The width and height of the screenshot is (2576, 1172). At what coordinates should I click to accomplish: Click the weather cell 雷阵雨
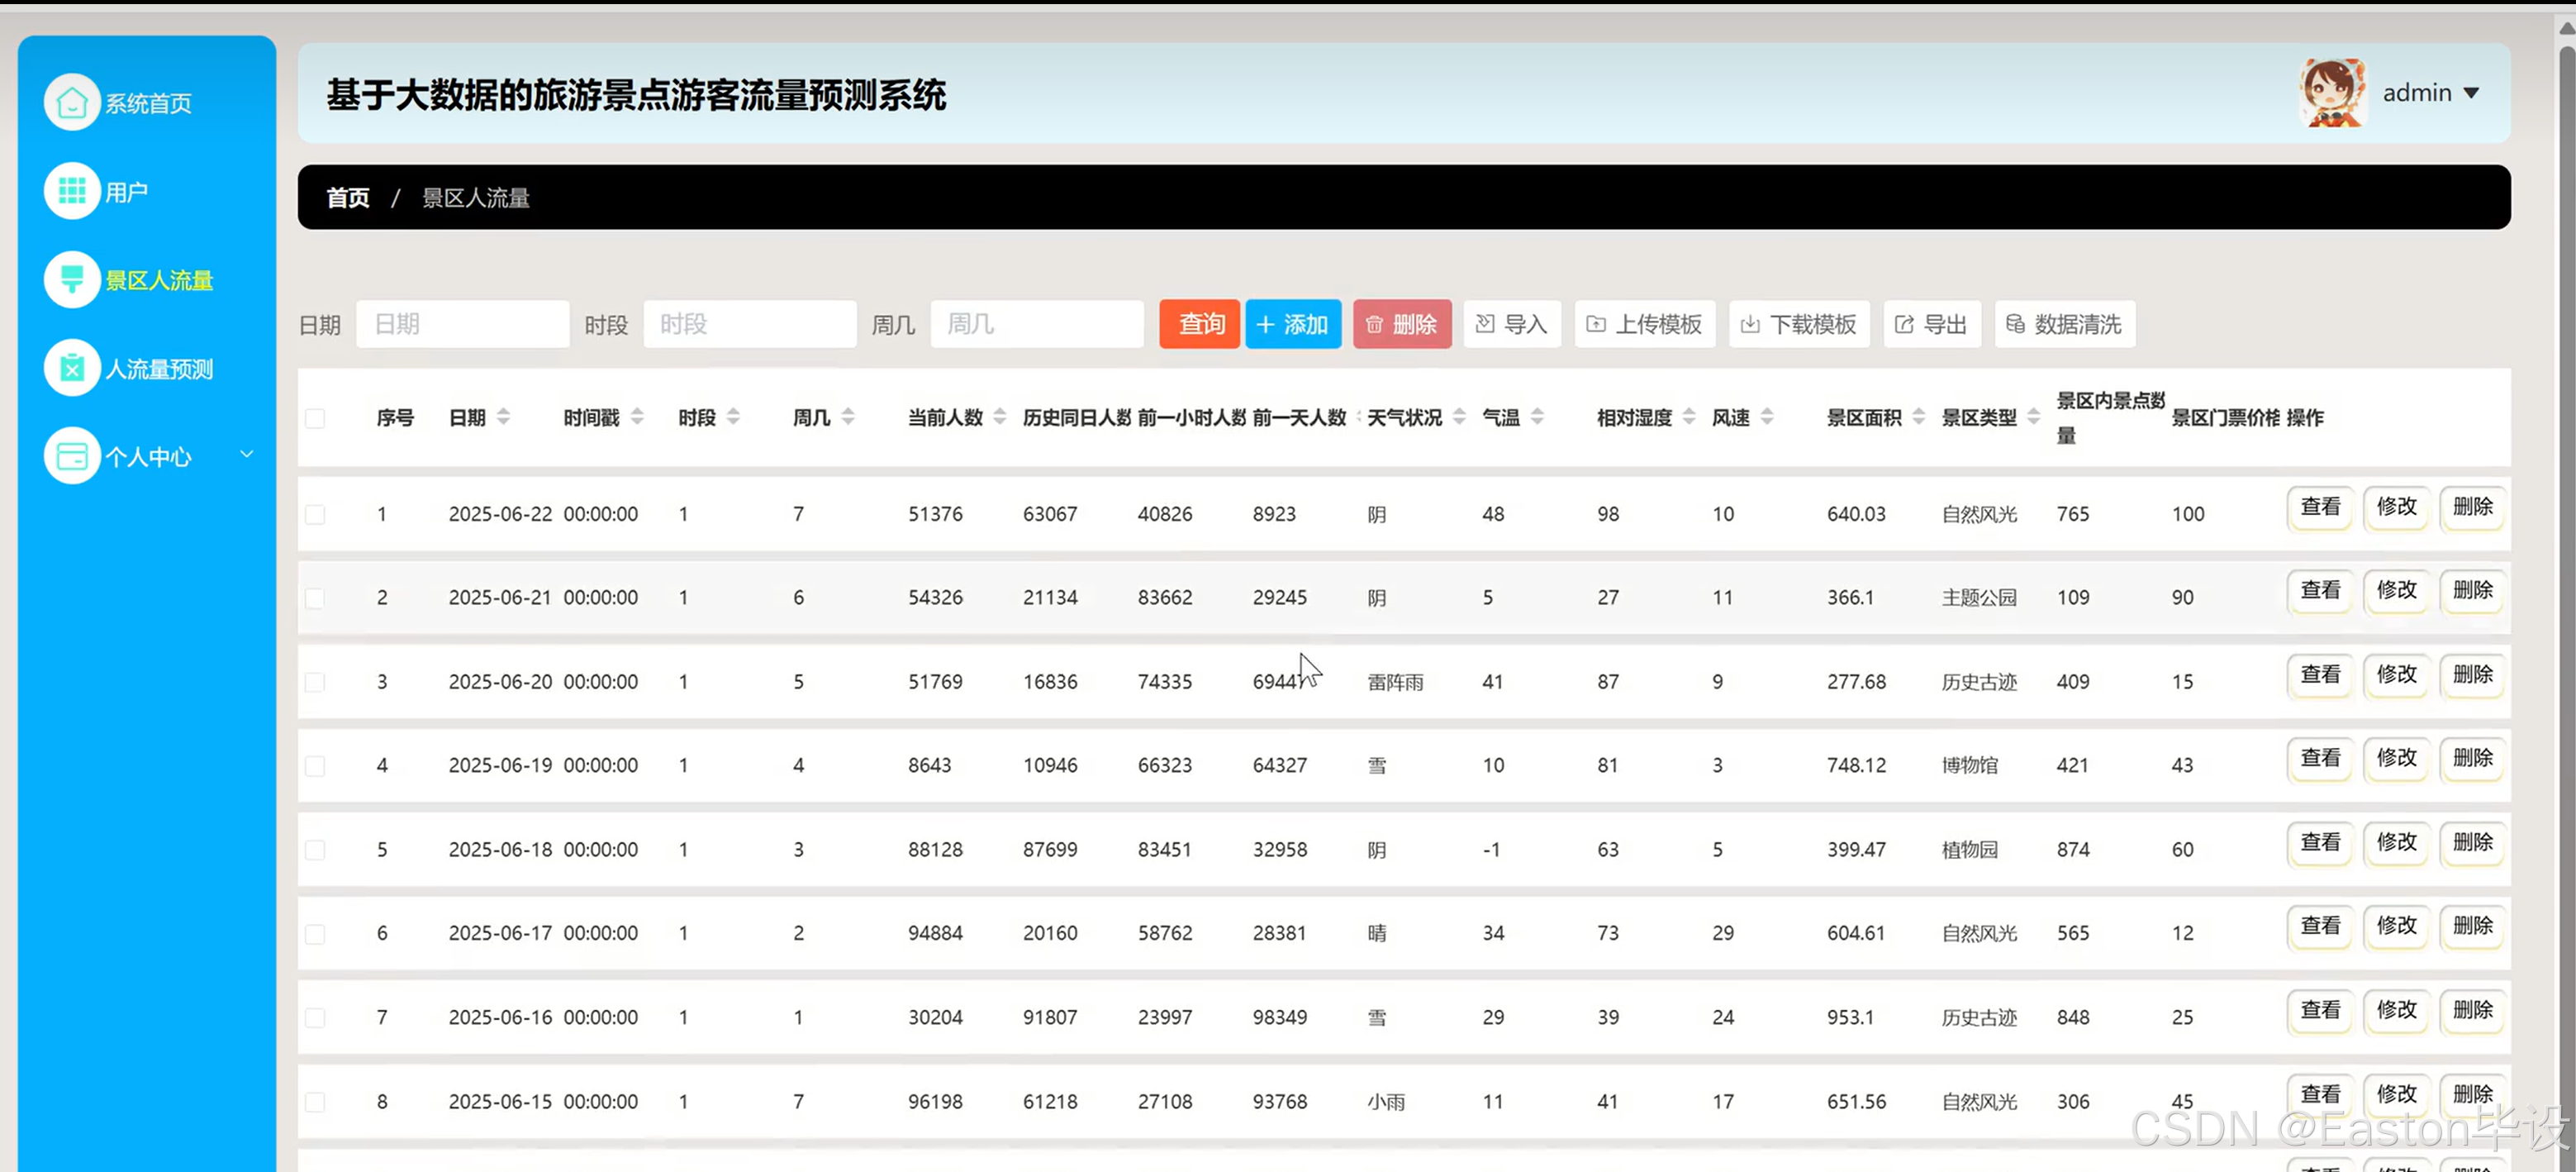point(1395,682)
